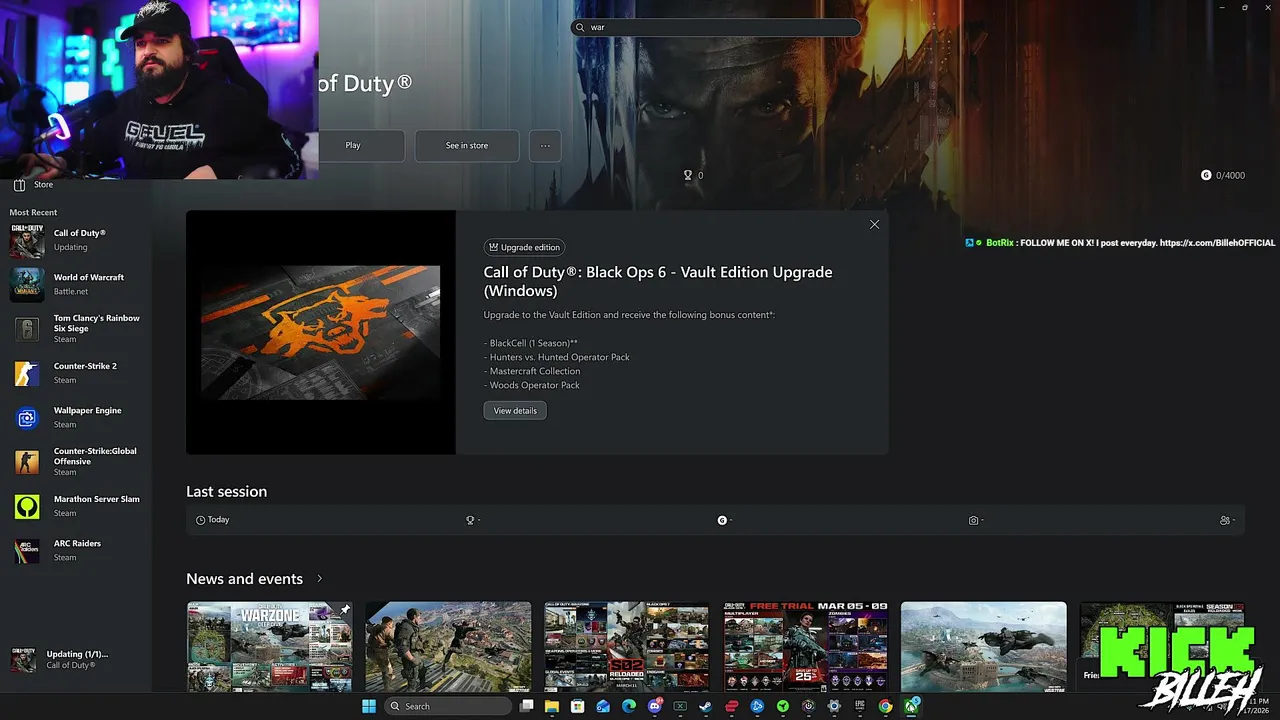Click the News and events heading

coord(244,579)
